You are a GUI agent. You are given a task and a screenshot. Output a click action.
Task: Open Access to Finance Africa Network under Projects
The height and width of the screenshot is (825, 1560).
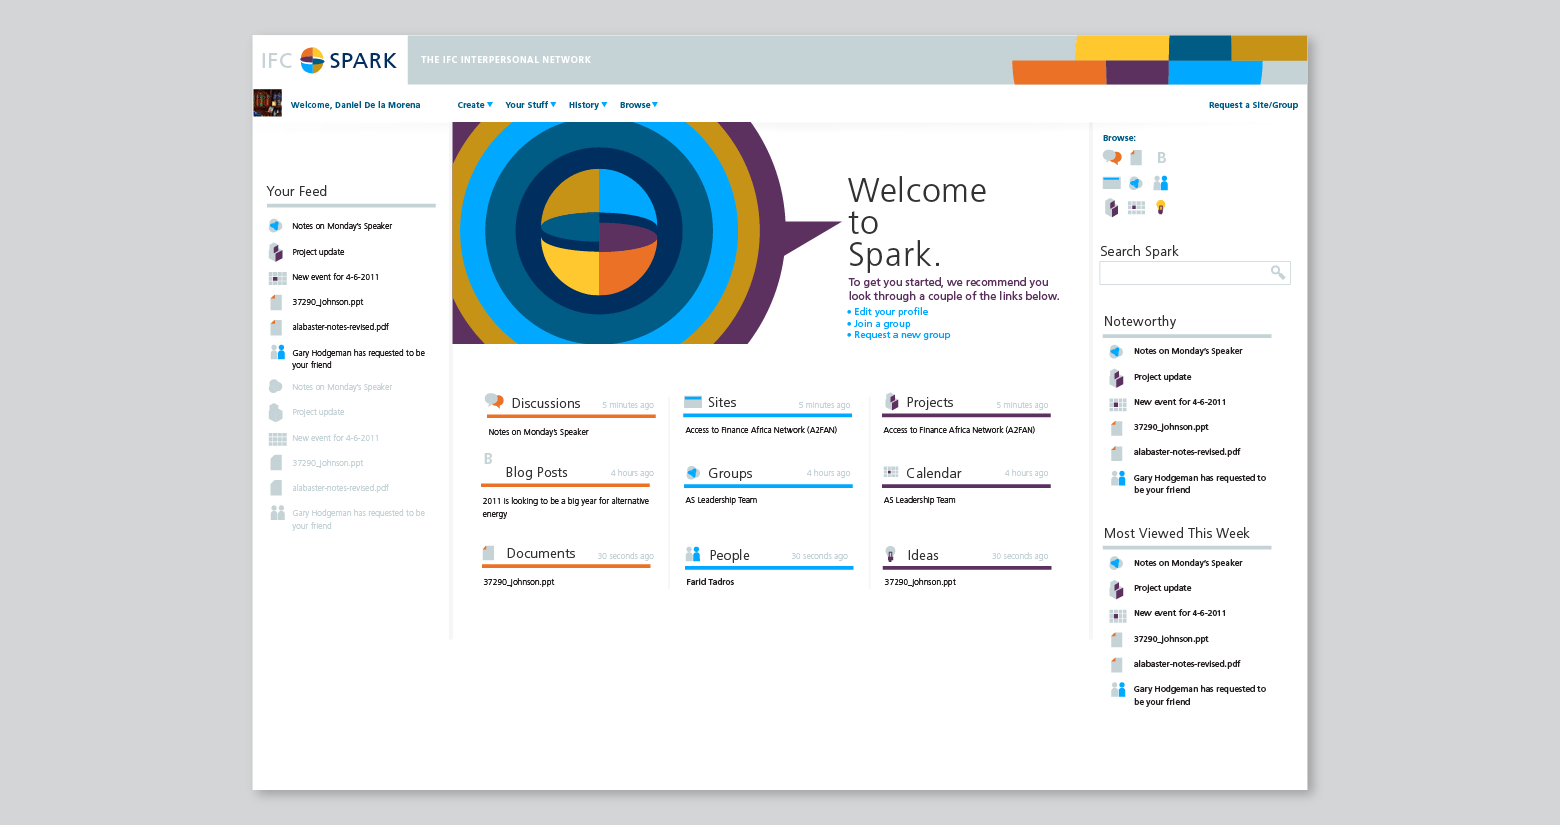pyautogui.click(x=959, y=430)
